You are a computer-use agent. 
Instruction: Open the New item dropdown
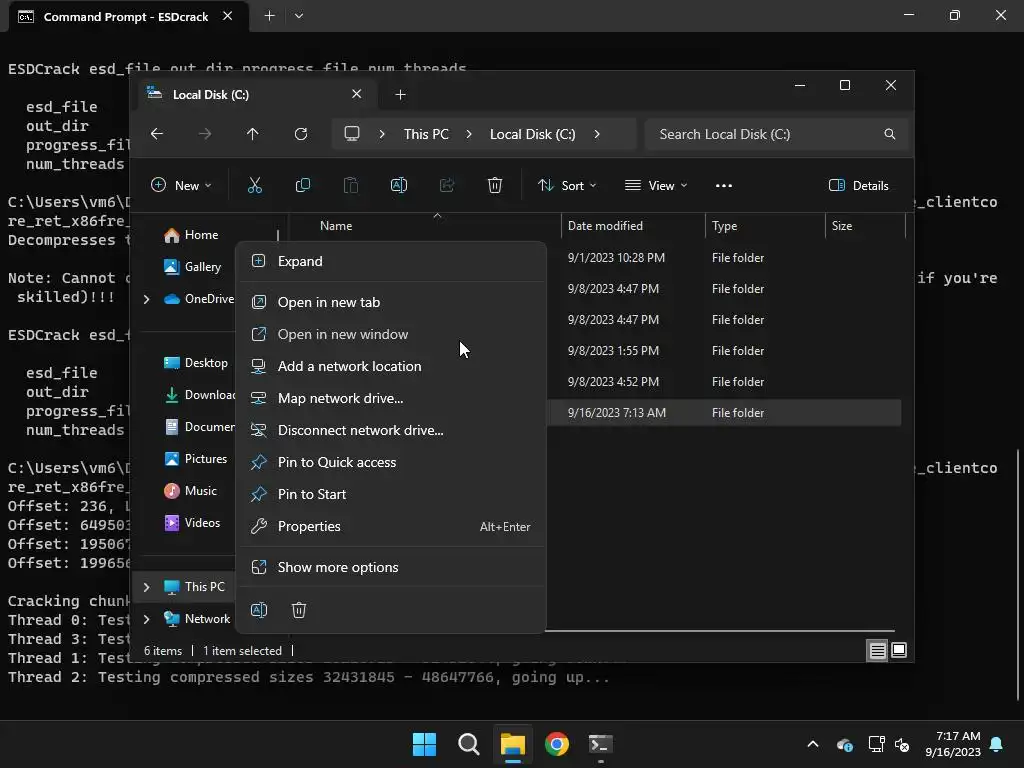[181, 185]
